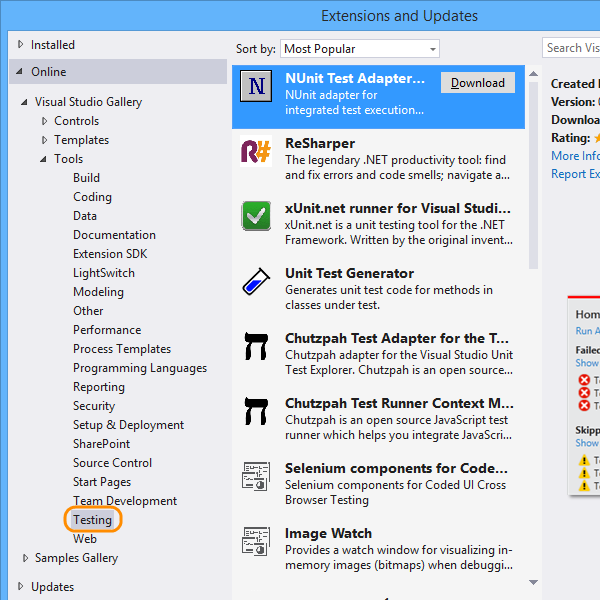This screenshot has width=600, height=600.
Task: Collapse the Tools tree node
Action: tap(44, 159)
